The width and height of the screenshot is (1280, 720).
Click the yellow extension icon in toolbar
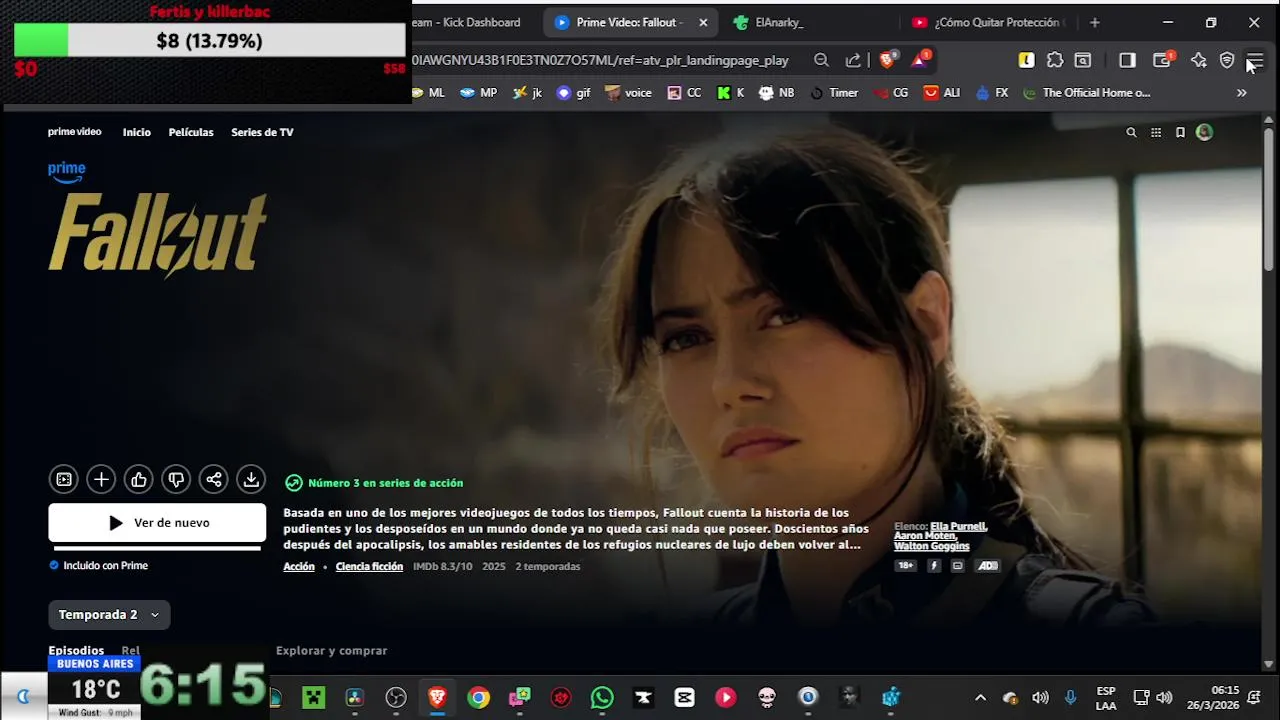click(1026, 60)
